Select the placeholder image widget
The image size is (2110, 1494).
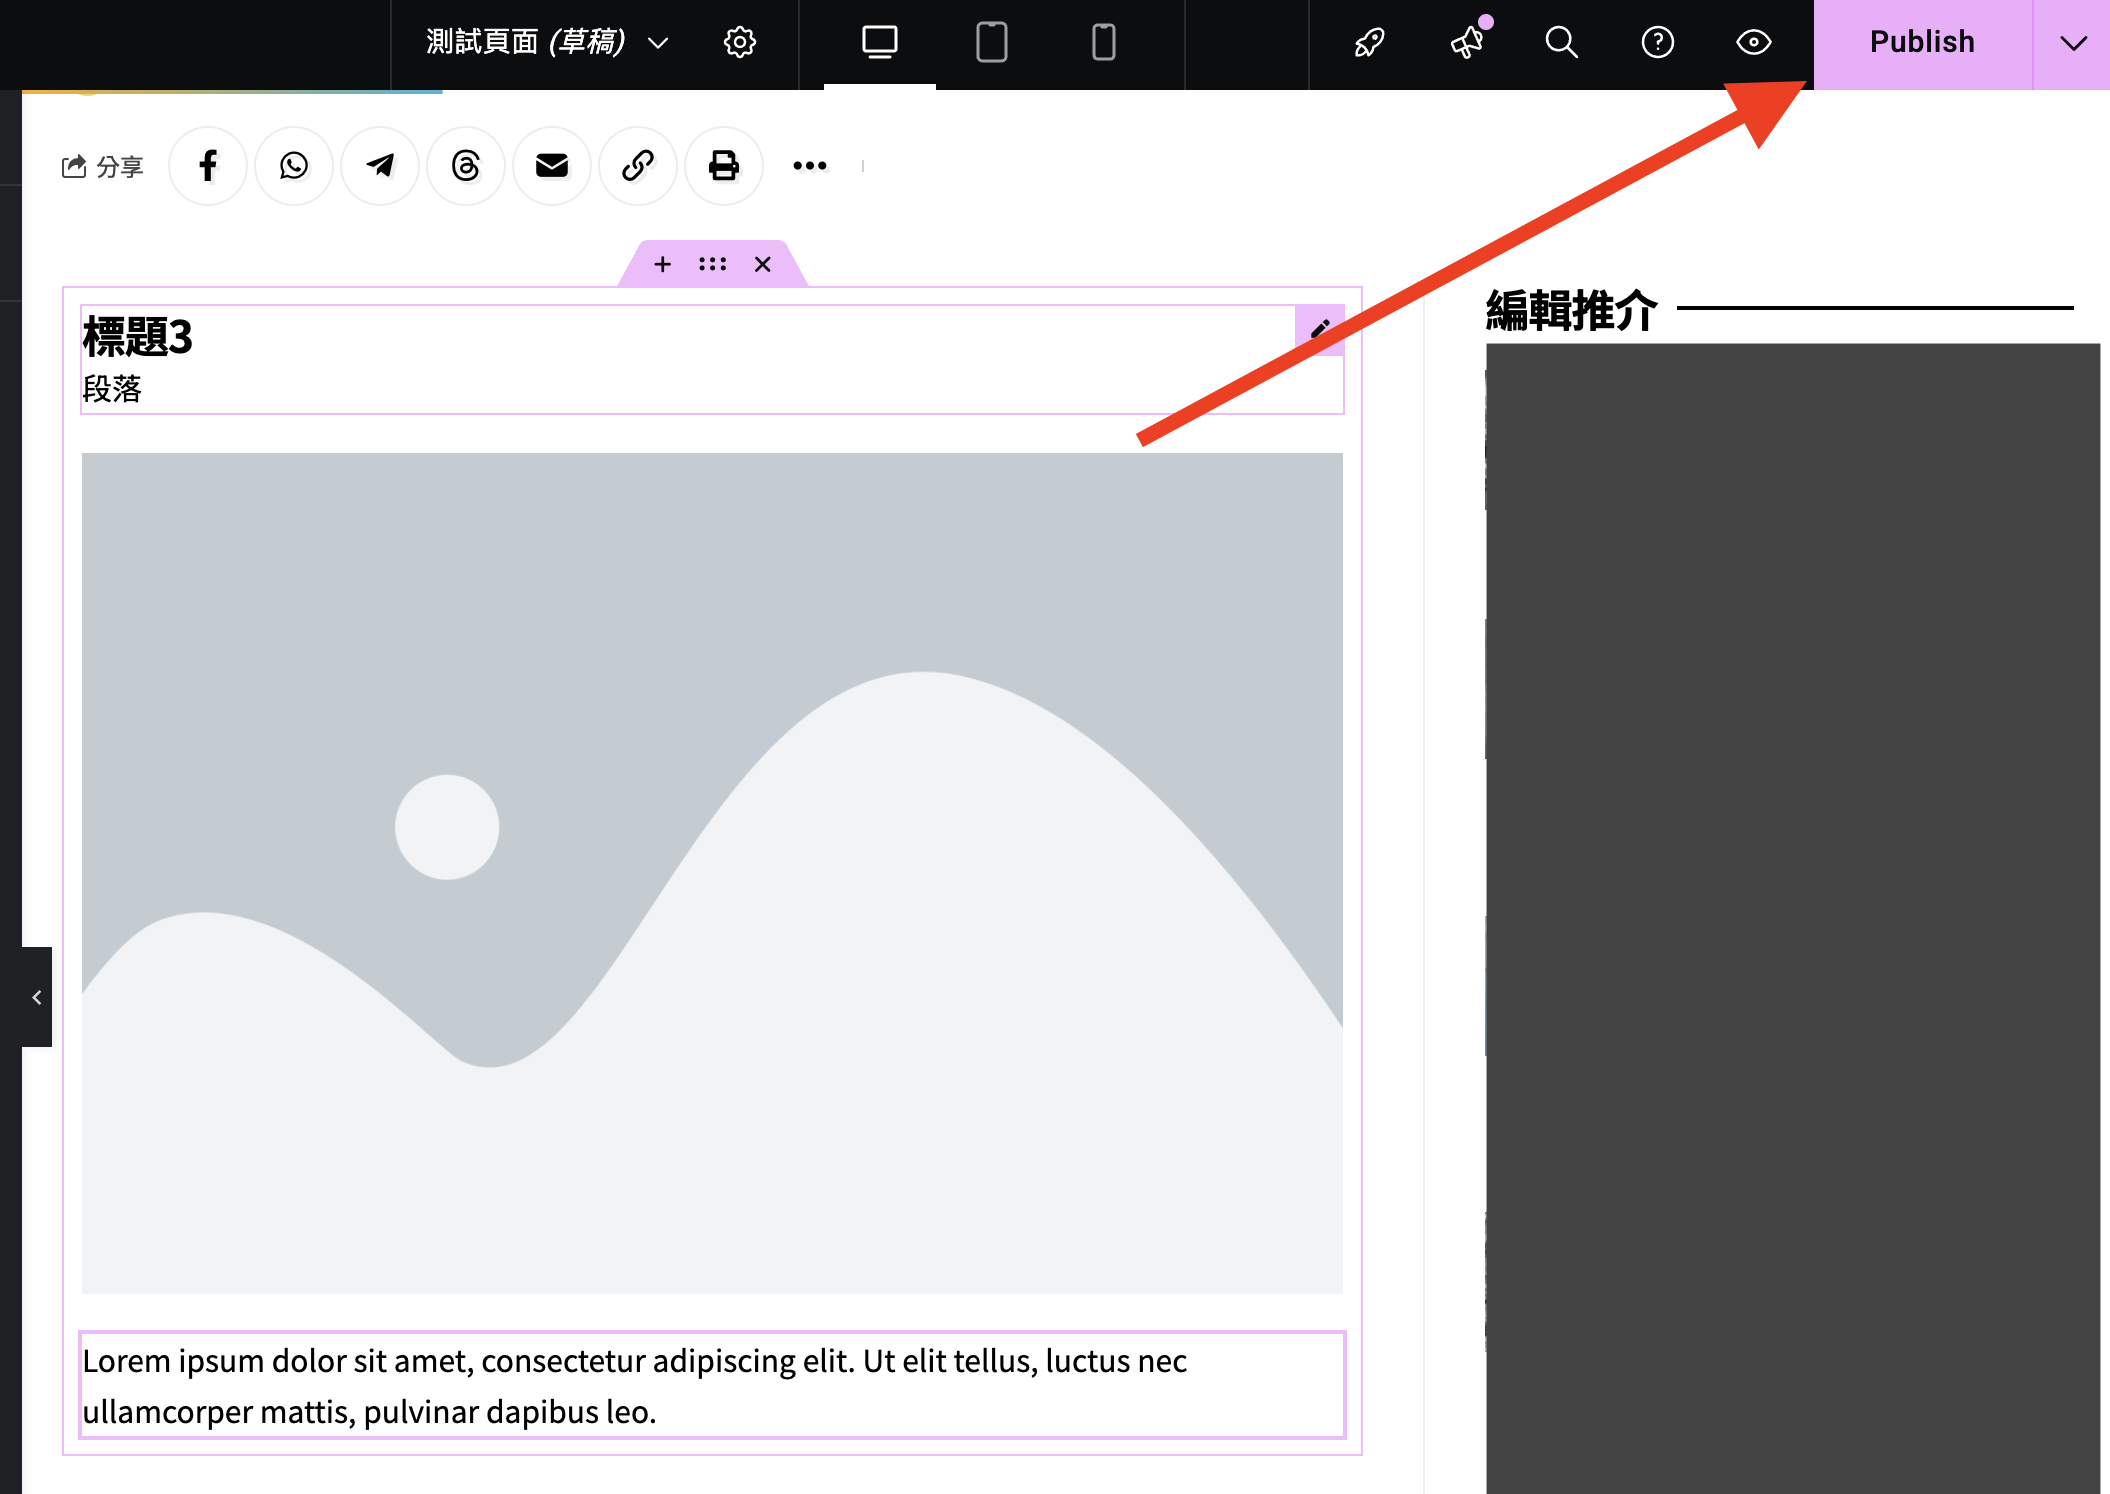point(712,872)
